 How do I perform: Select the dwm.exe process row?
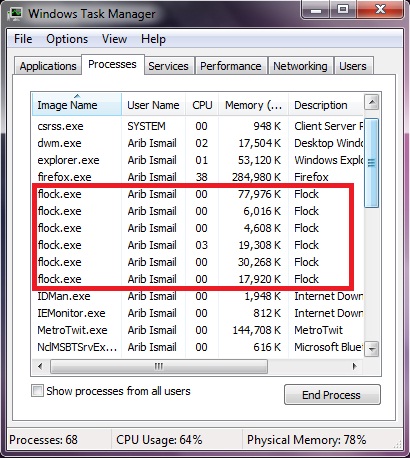coord(197,143)
